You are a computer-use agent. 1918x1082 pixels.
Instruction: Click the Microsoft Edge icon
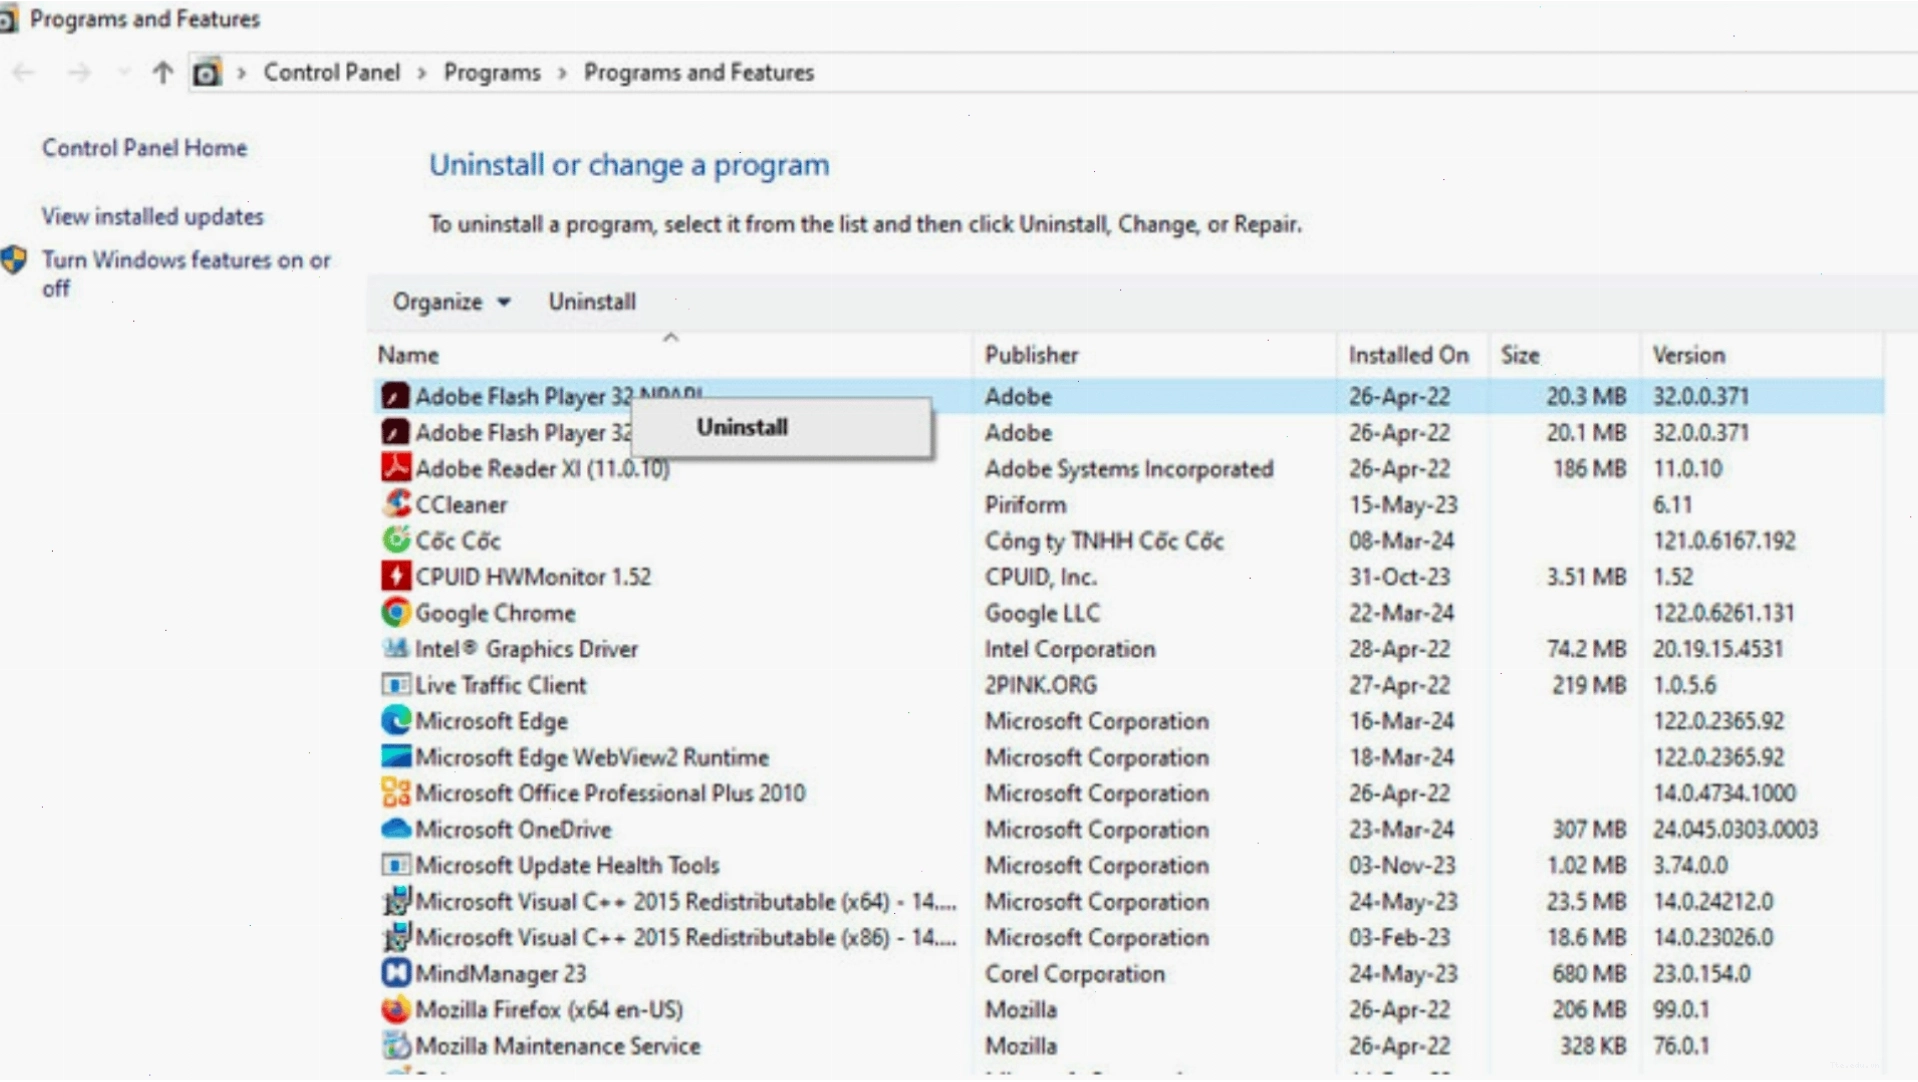[395, 721]
